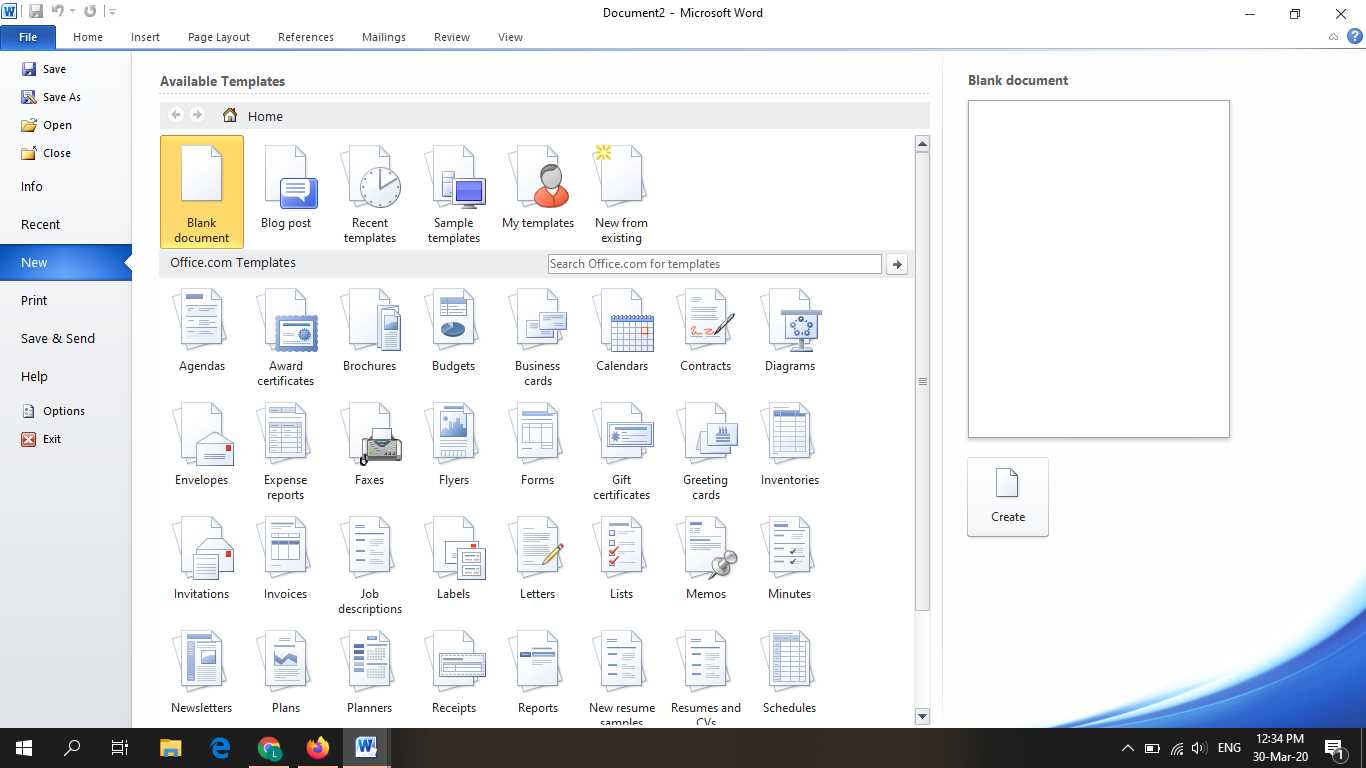Open the Labels template category

(454, 559)
